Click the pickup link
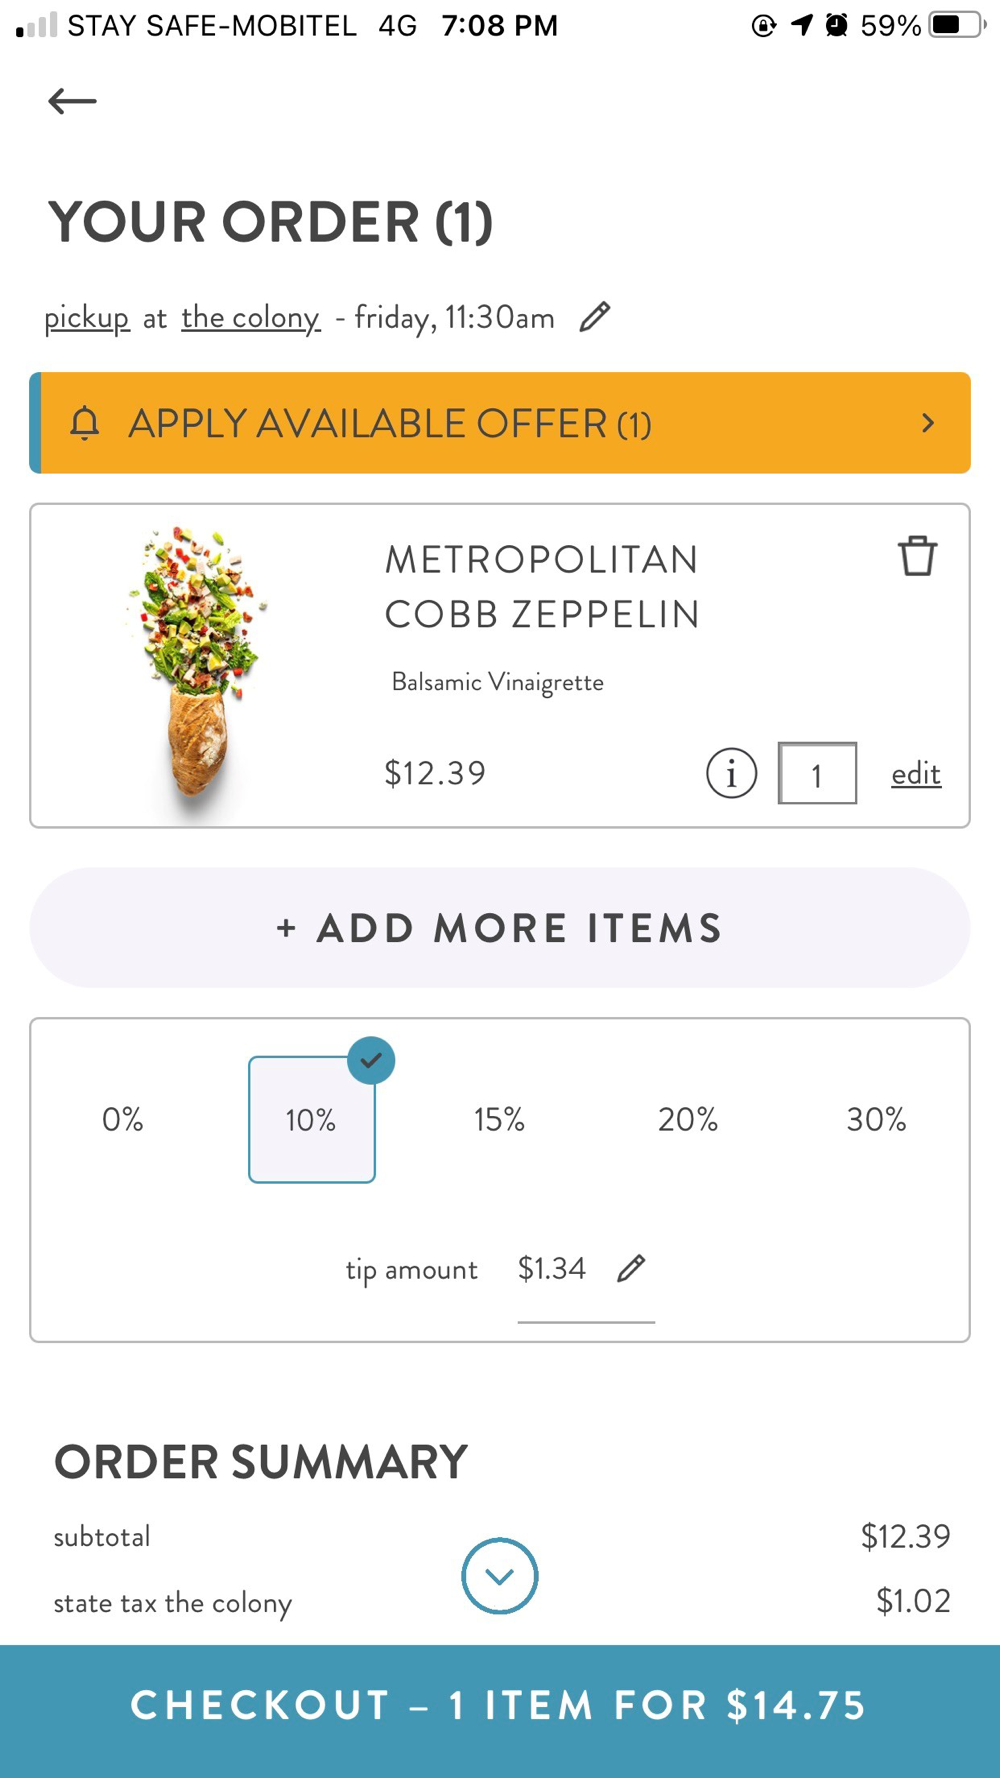Screen dimensions: 1000x1778 [x=87, y=318]
